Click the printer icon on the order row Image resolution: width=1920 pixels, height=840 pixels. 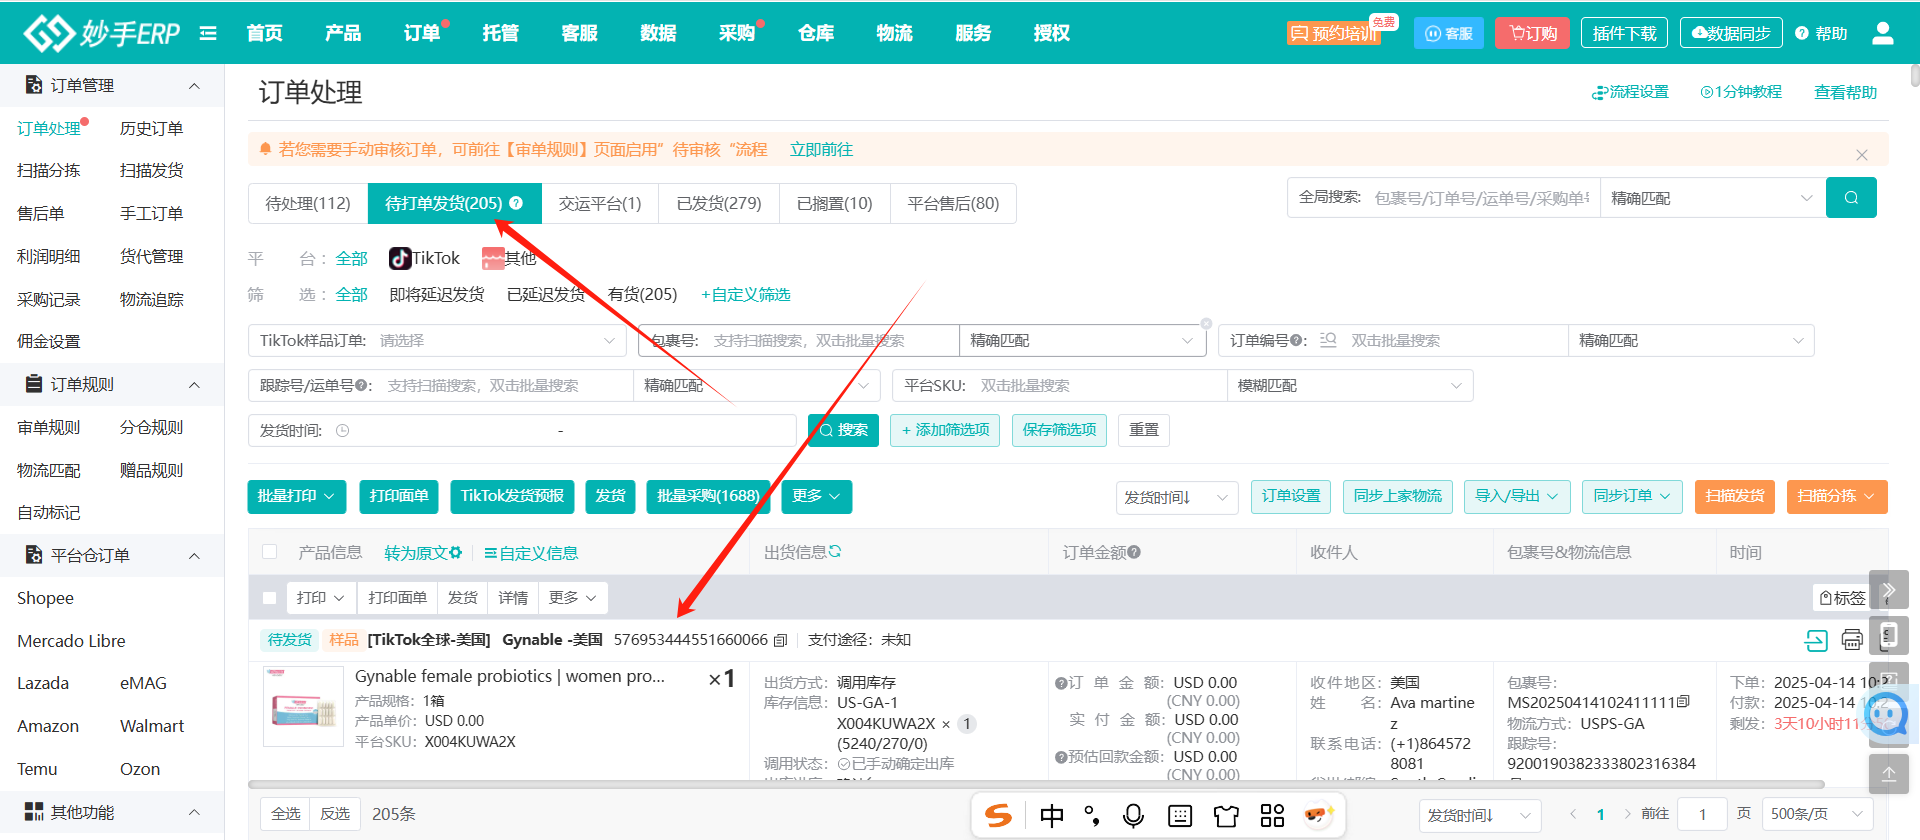1852,640
